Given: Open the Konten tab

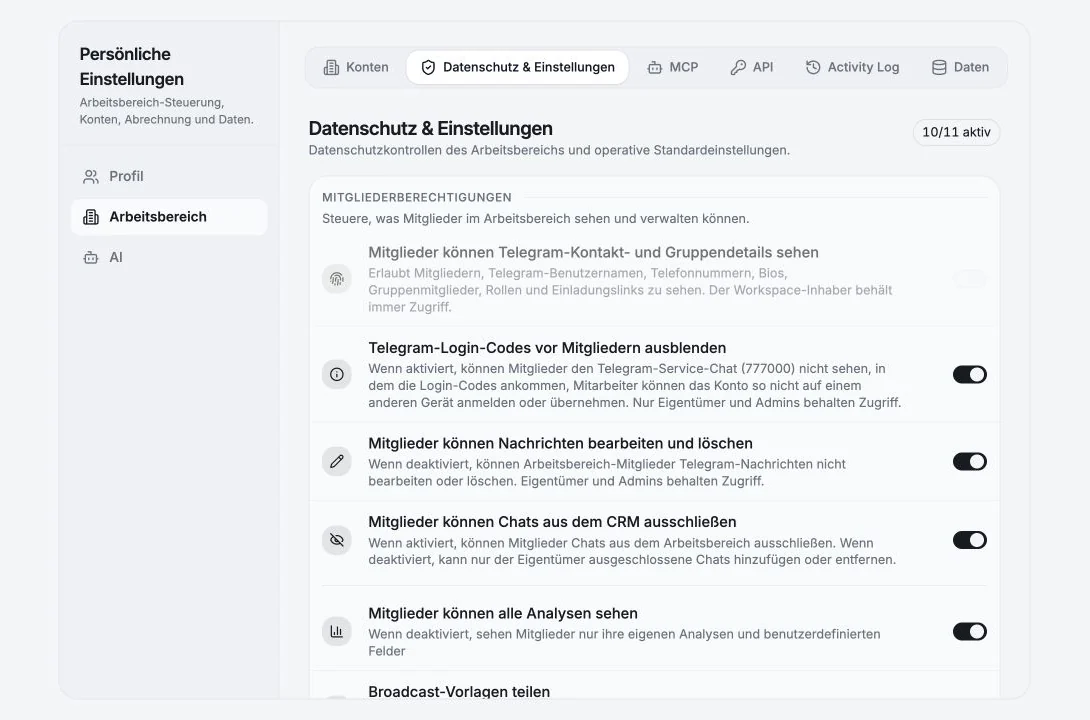Looking at the screenshot, I should click(x=356, y=67).
